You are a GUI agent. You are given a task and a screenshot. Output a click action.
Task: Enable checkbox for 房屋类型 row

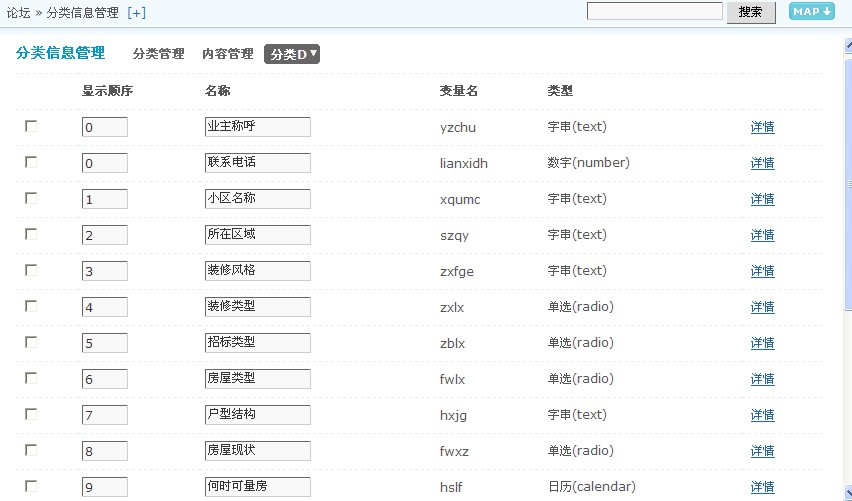(31, 378)
